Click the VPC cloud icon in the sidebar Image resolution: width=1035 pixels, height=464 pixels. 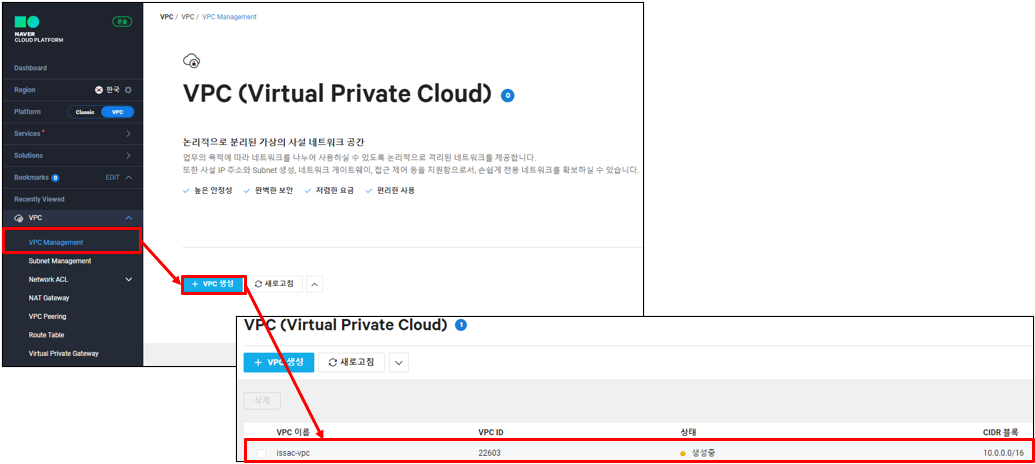point(18,218)
